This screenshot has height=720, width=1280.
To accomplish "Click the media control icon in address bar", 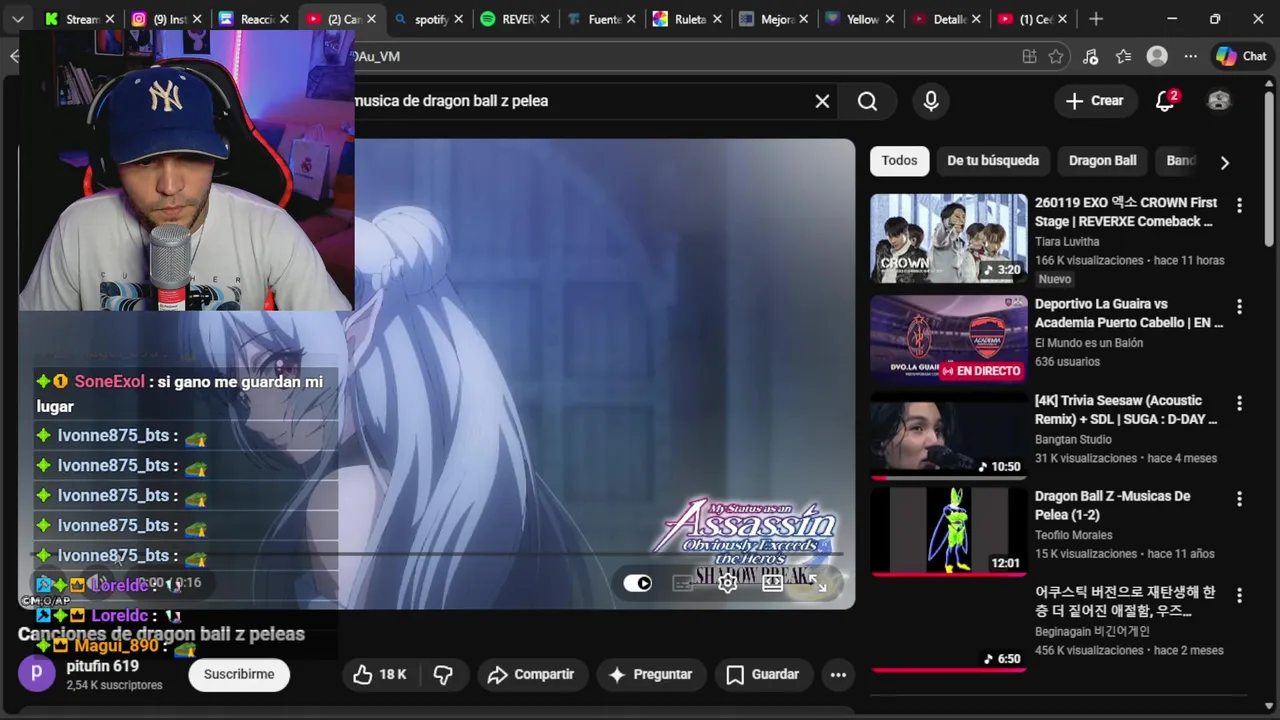I will (x=1091, y=57).
